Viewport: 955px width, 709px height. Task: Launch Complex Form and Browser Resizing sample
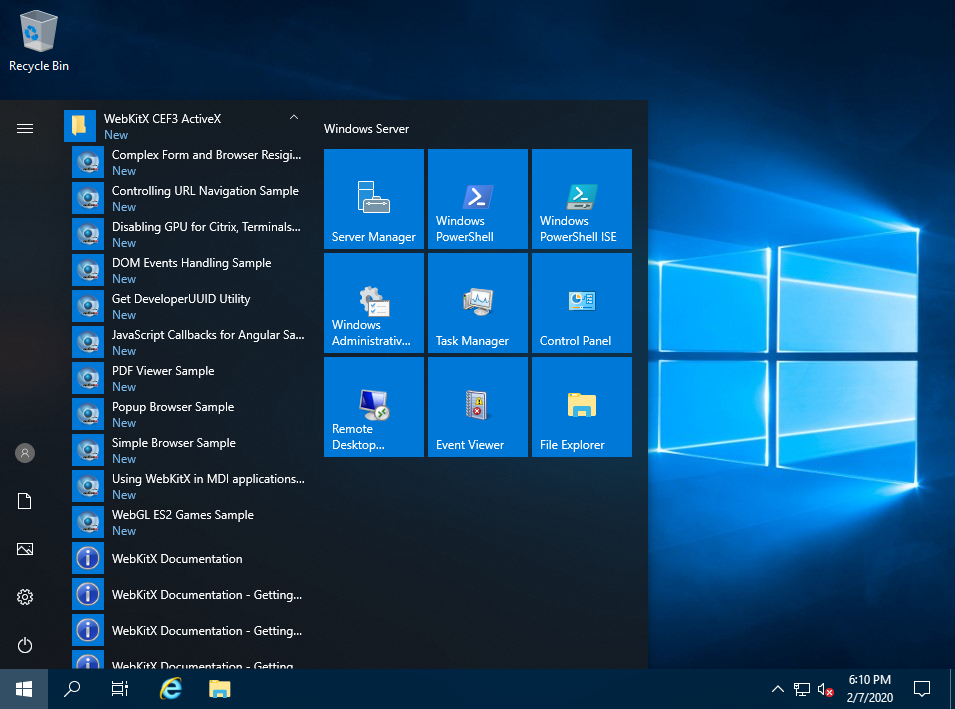click(x=189, y=162)
